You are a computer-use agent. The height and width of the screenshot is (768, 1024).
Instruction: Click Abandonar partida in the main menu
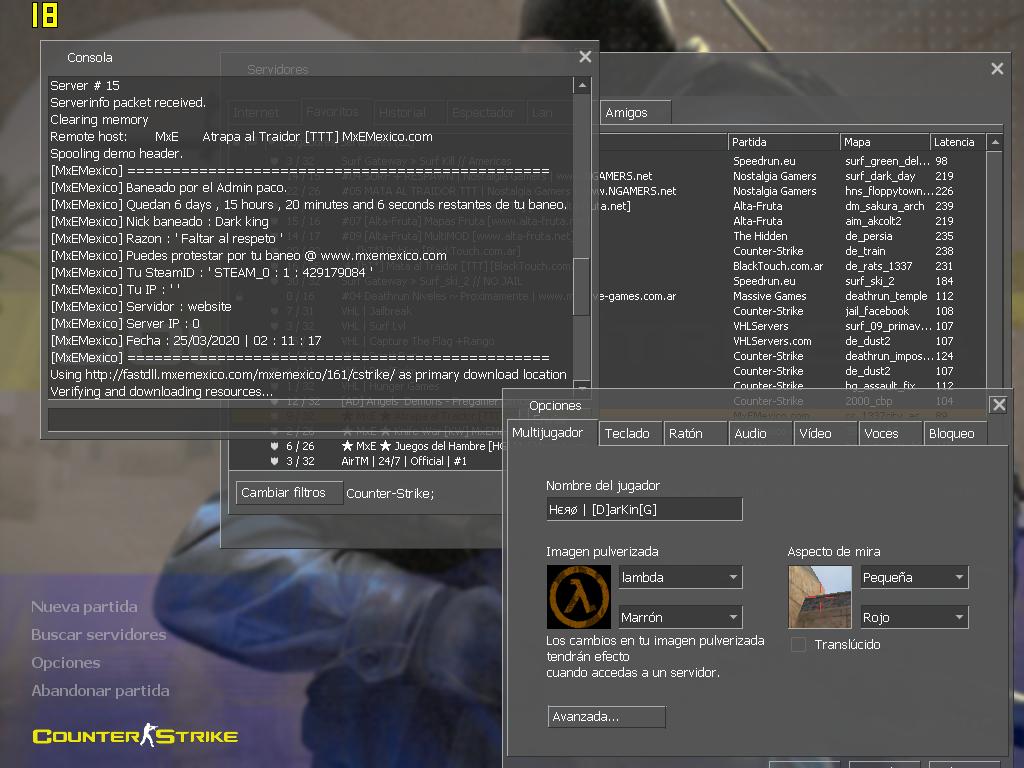pyautogui.click(x=101, y=691)
